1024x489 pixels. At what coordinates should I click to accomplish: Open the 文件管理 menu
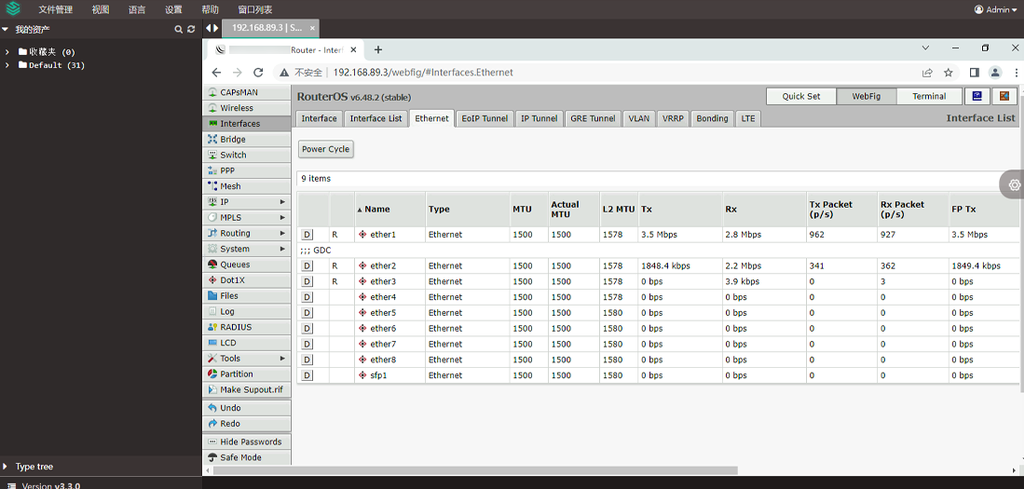tap(56, 10)
